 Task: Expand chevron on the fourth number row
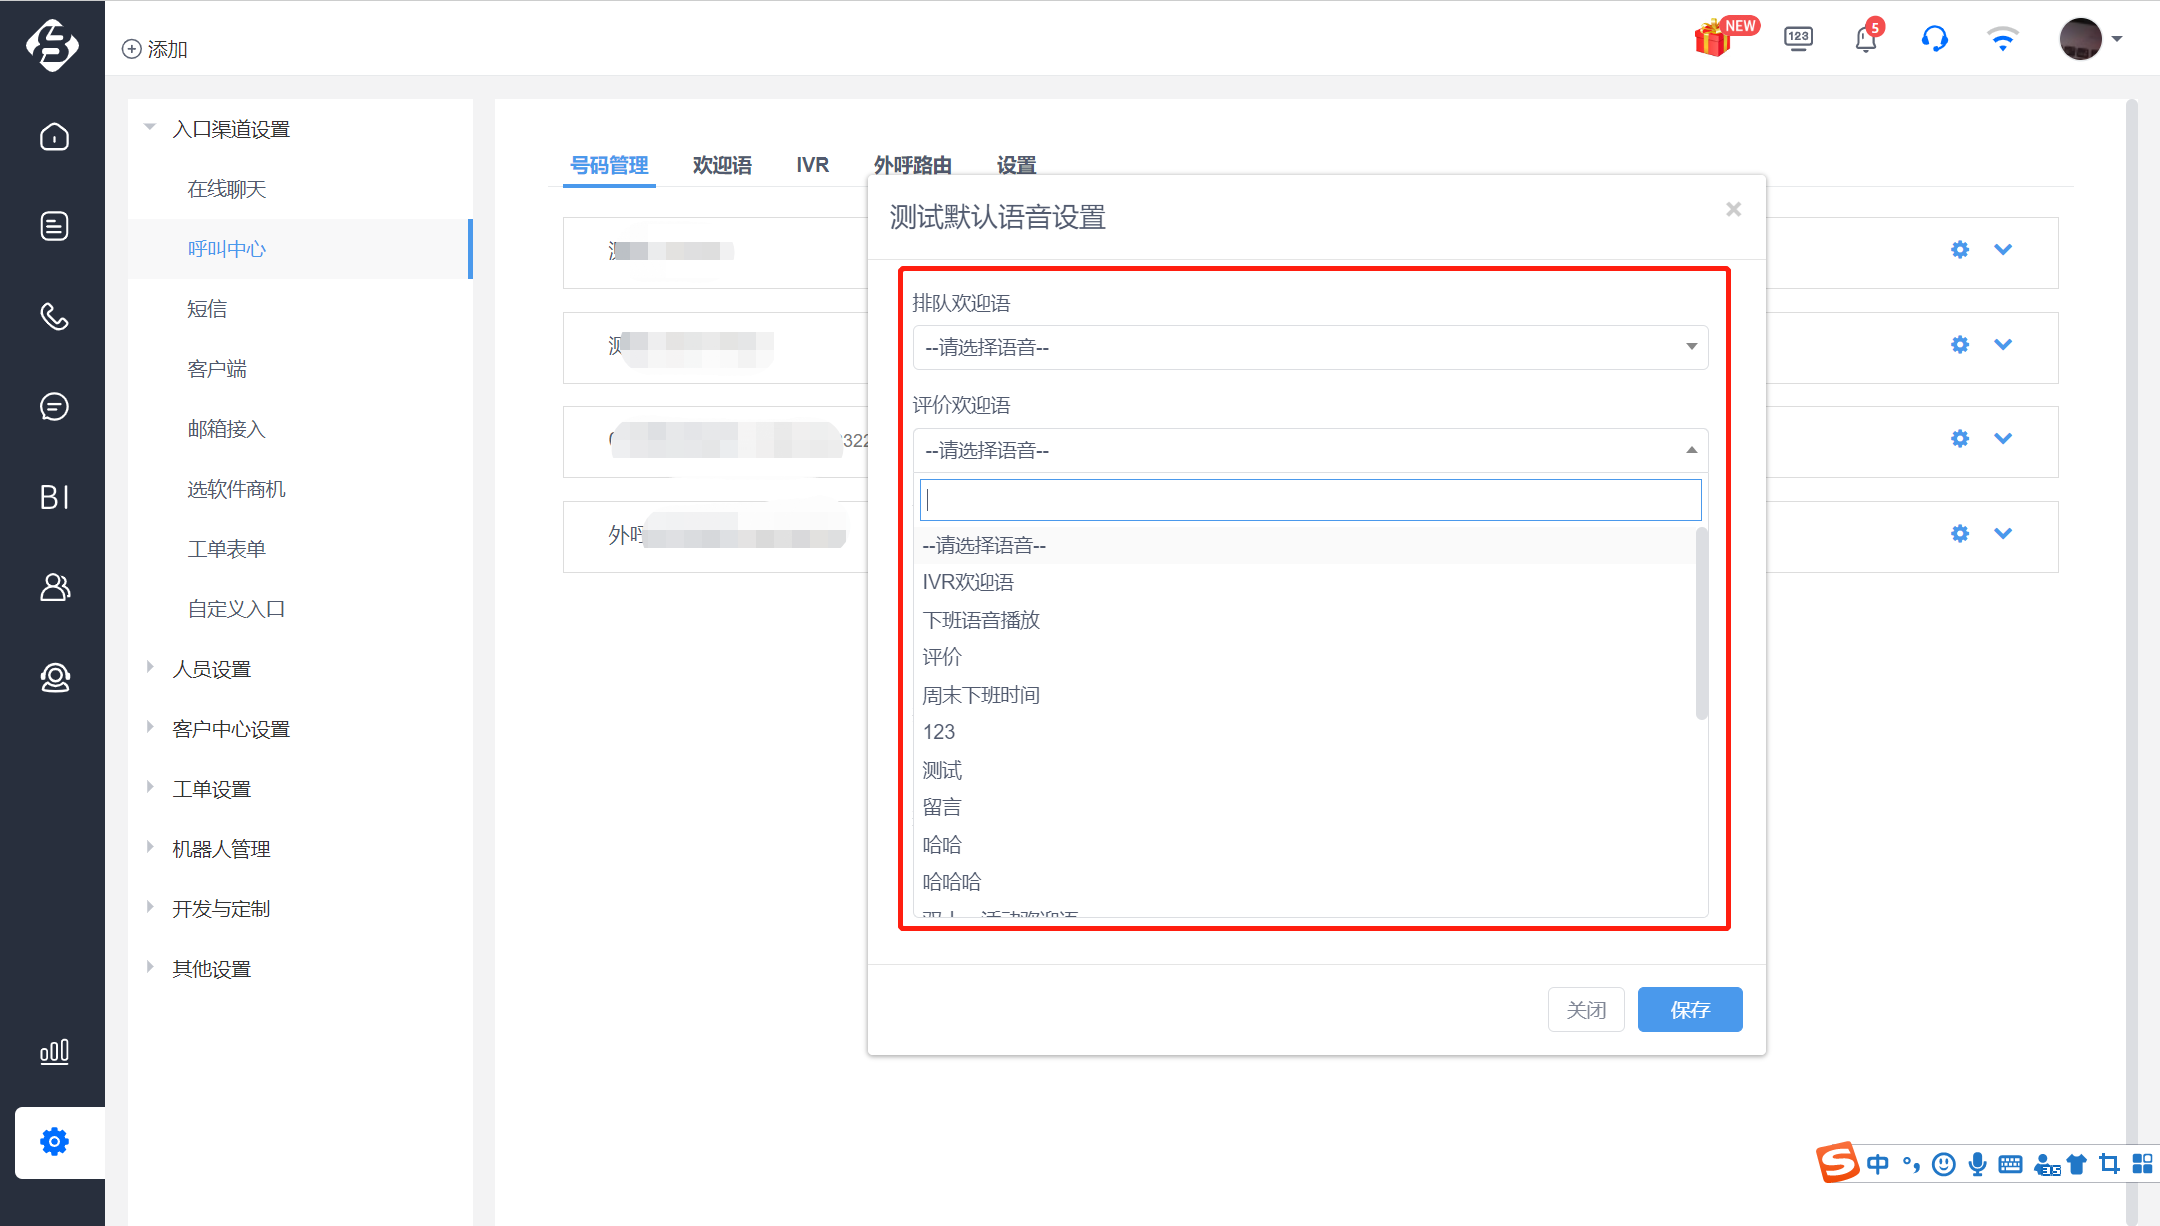(x=2003, y=533)
